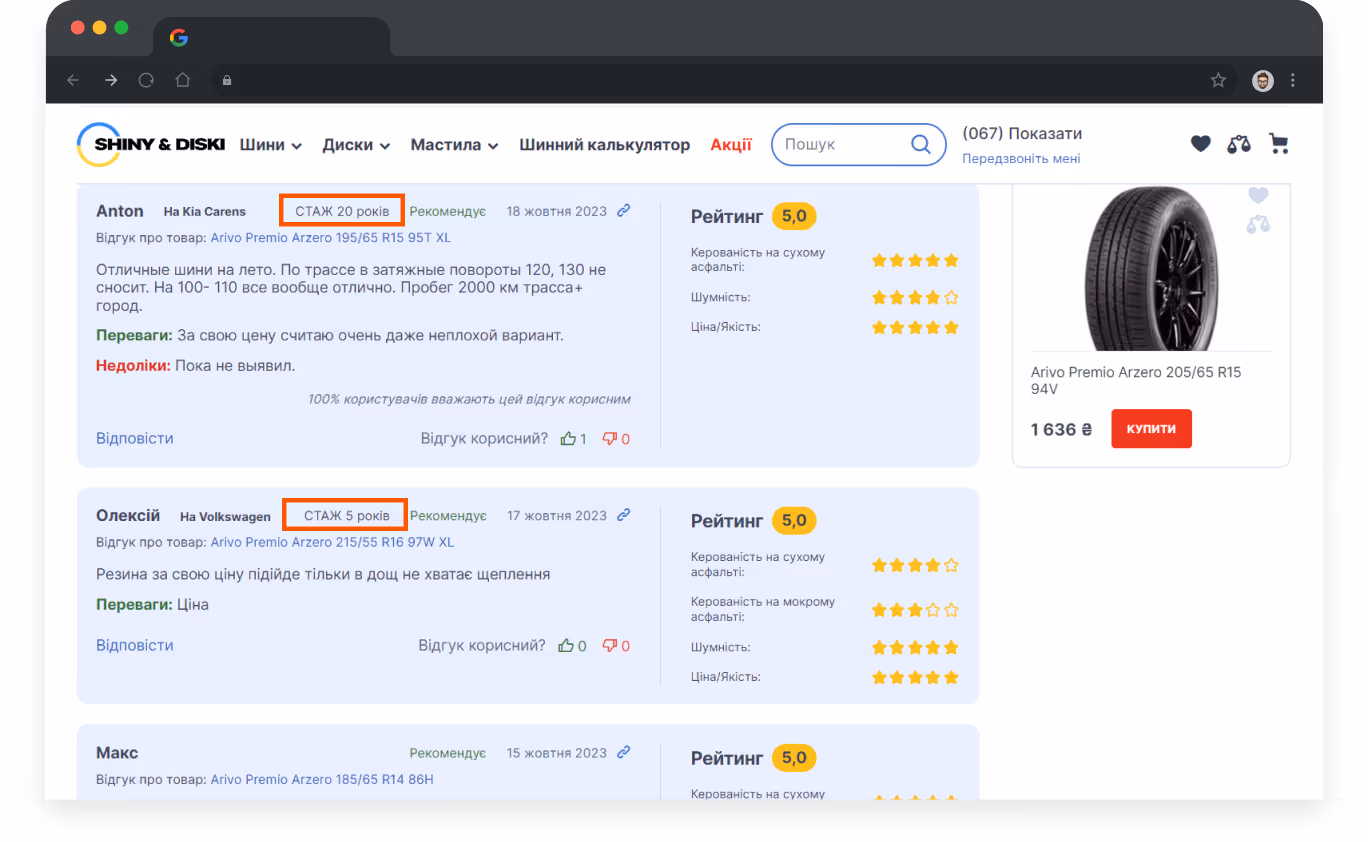Click Олексій reviewer name
1368x842 pixels.
pos(128,516)
